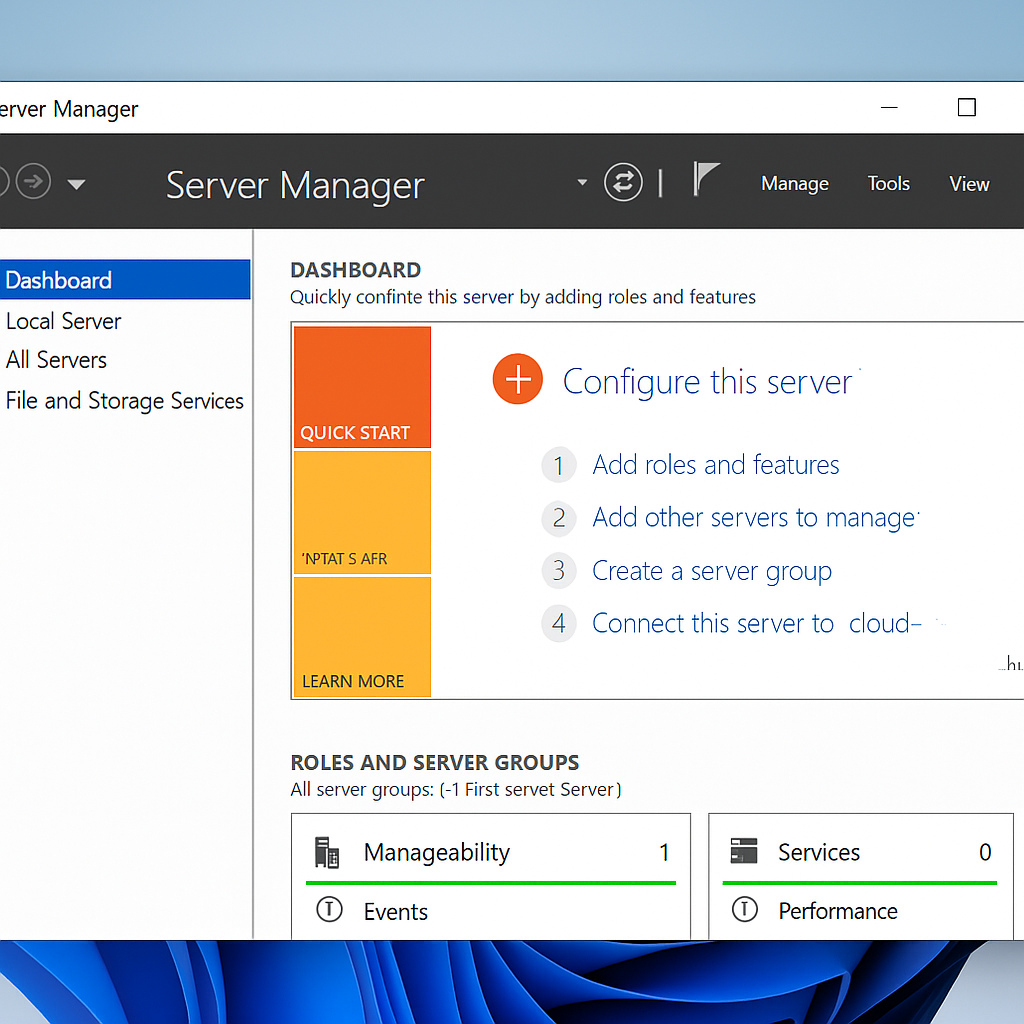Open dropdown arrow left of refresh

tap(582, 183)
